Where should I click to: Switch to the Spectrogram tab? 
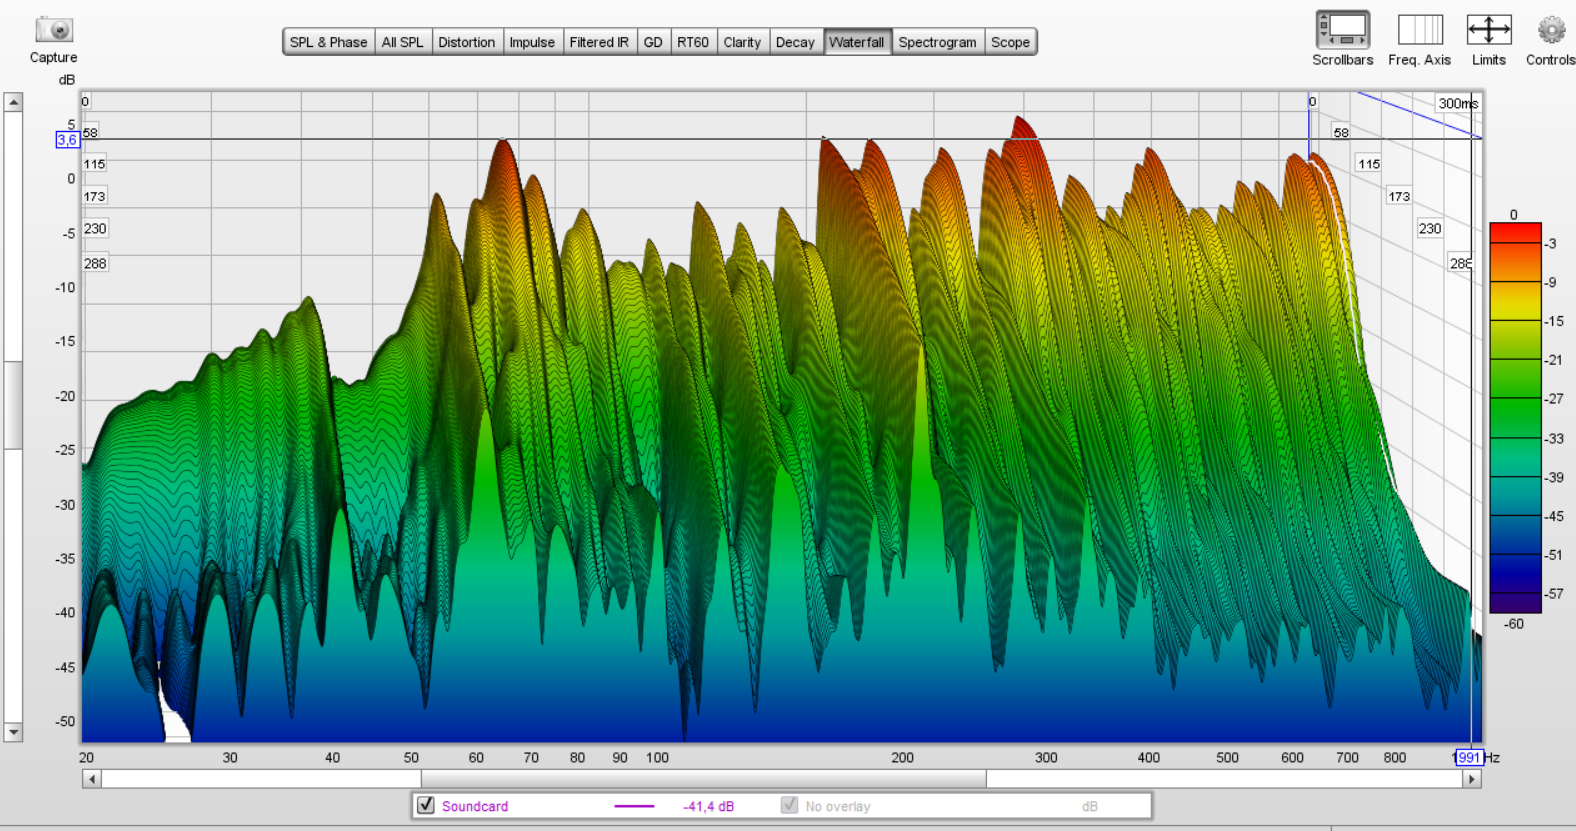(x=937, y=42)
